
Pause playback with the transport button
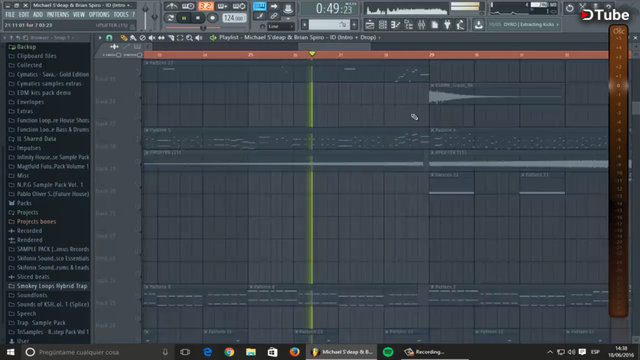pos(184,18)
